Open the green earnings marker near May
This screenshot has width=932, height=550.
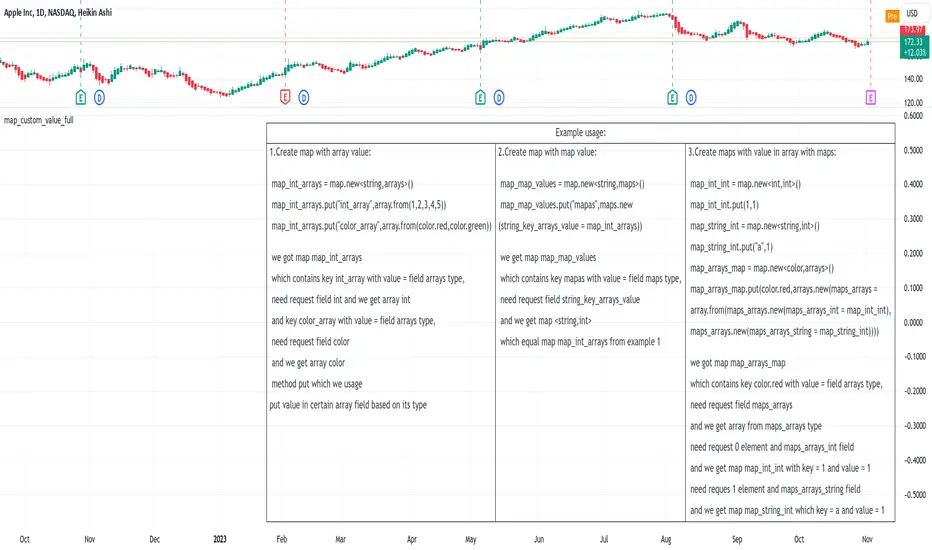coord(480,97)
